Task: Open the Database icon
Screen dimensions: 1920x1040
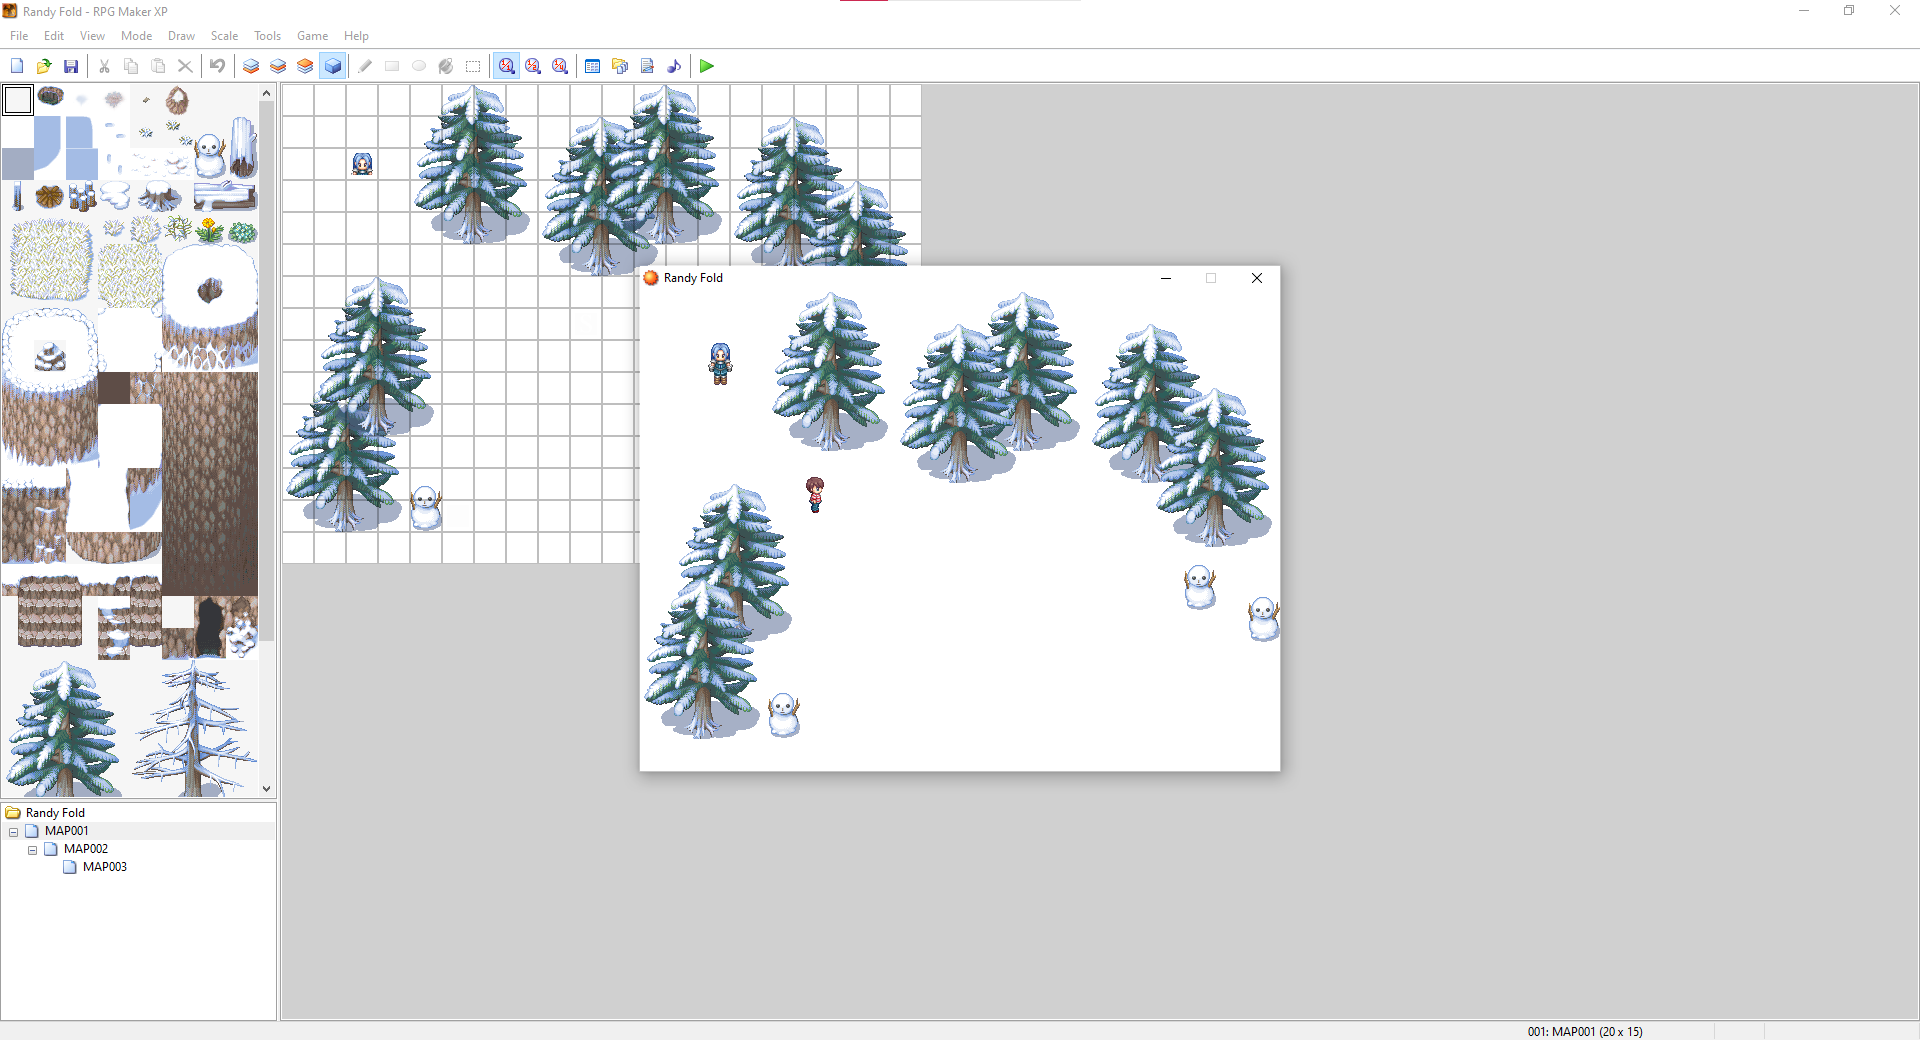Action: 592,66
